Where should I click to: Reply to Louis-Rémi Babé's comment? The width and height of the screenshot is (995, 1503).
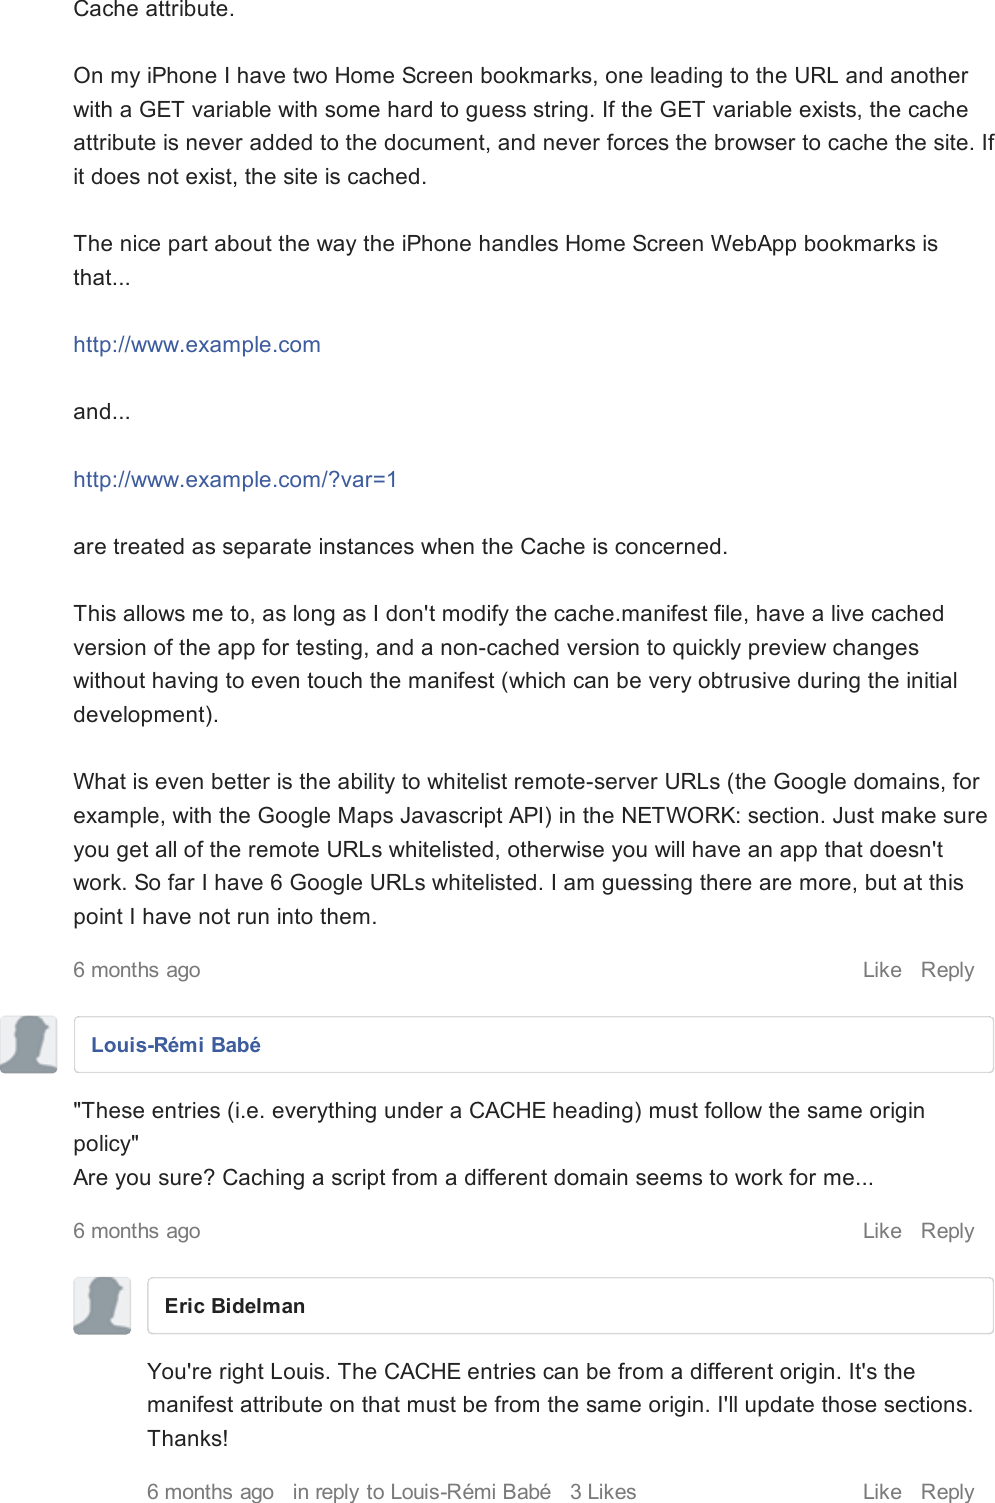948,1230
